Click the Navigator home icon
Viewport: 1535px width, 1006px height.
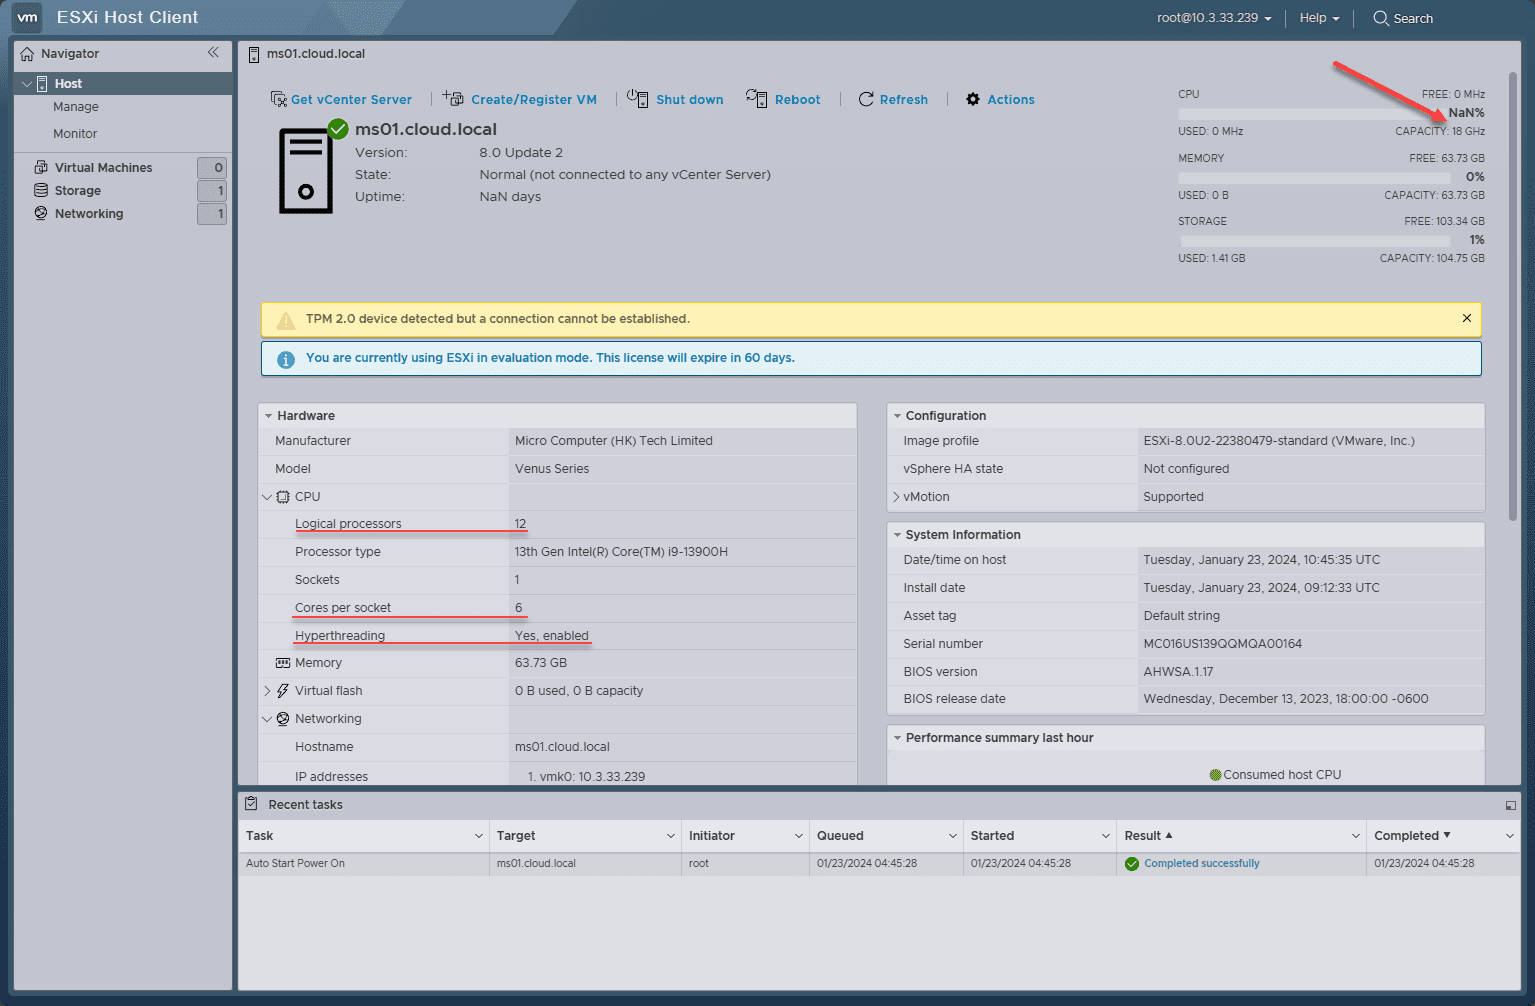[27, 54]
